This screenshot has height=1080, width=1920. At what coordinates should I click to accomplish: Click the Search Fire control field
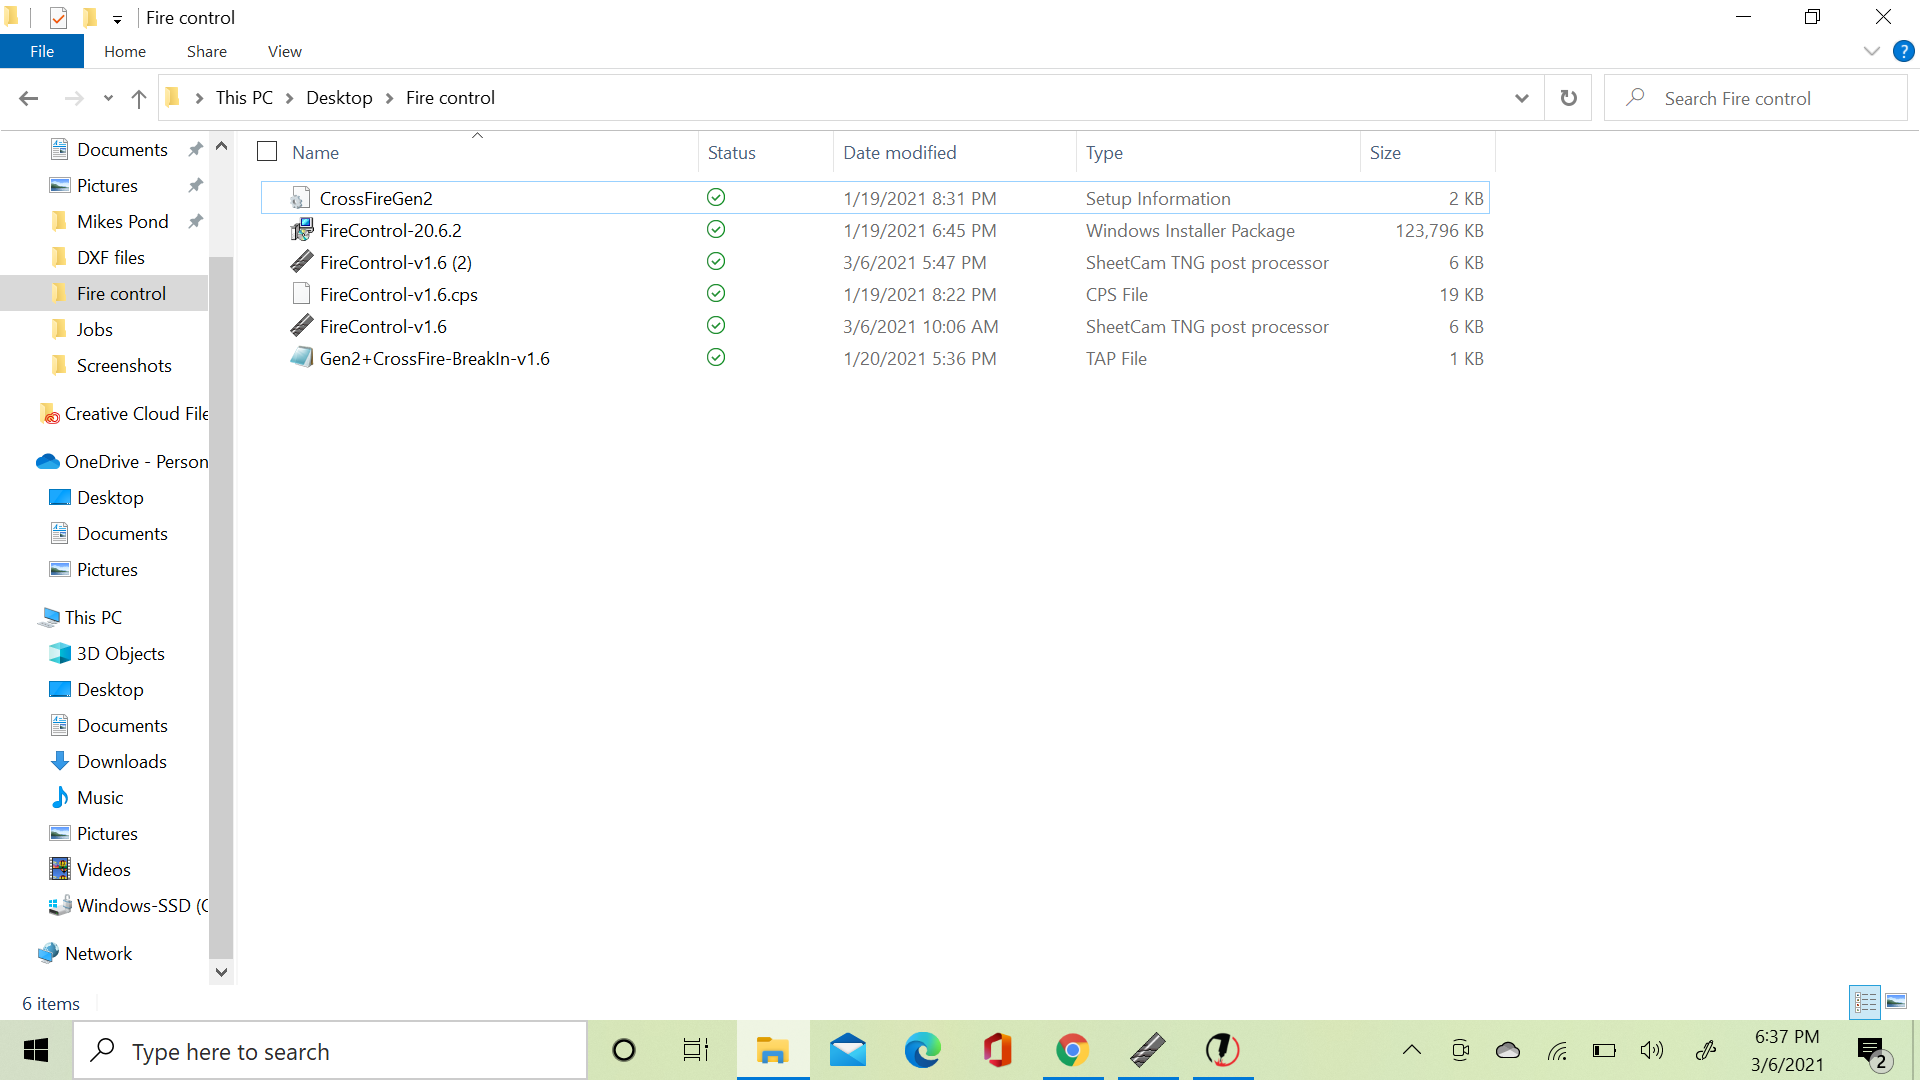[x=1755, y=98]
